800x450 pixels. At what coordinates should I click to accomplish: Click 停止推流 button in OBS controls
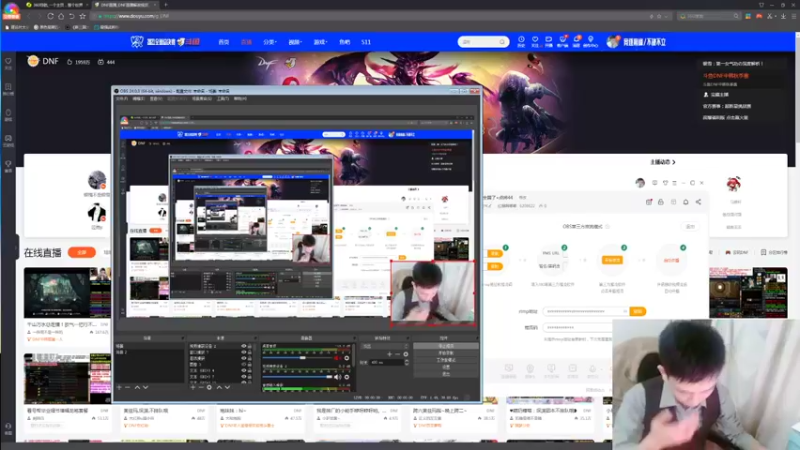click(x=446, y=346)
